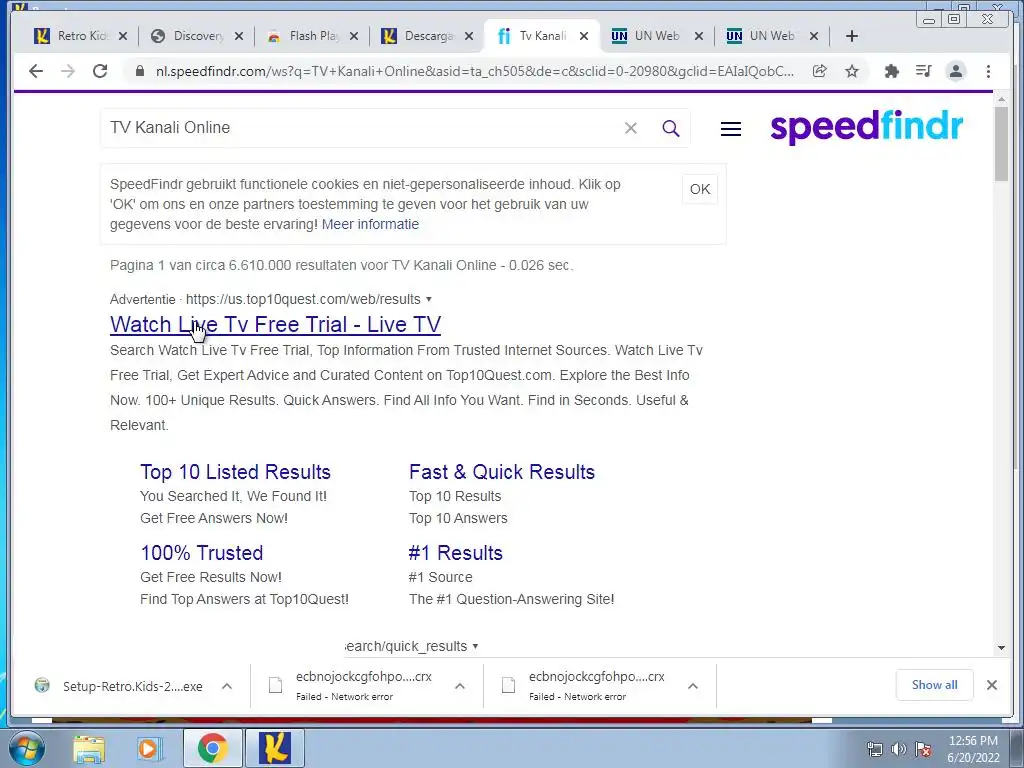Viewport: 1024px width, 768px height.
Task: Clear the search box with the X icon
Action: tap(630, 128)
